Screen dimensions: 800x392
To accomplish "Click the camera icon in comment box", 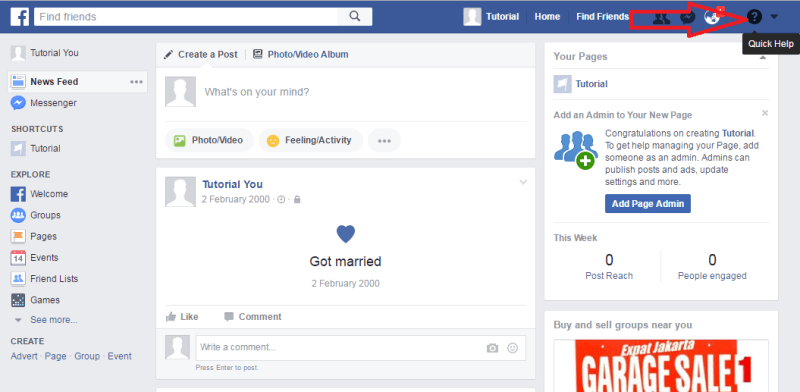I will 492,348.
